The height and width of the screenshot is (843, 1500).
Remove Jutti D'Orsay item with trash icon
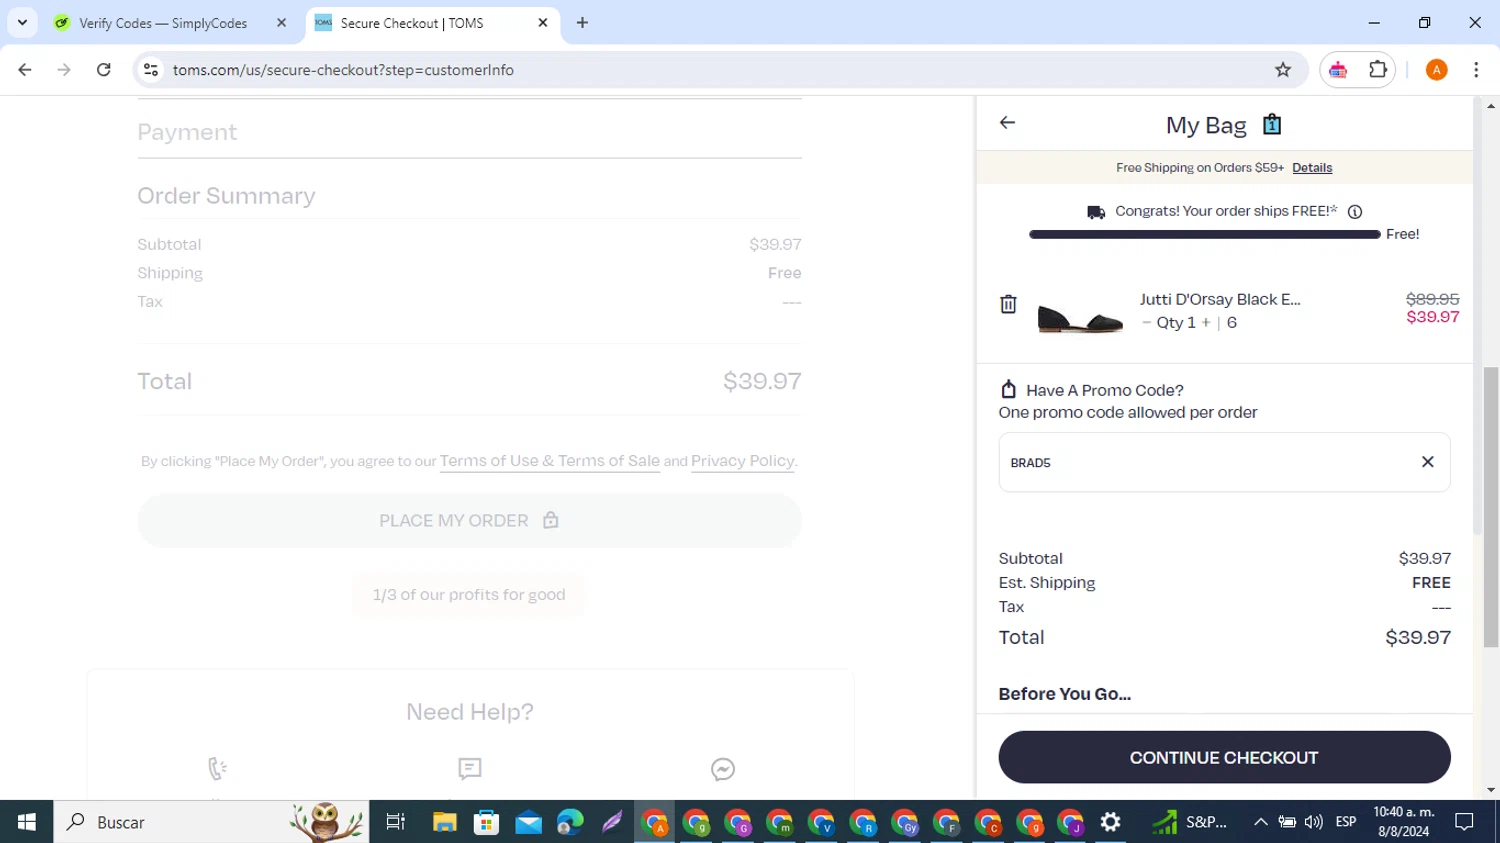click(1008, 304)
